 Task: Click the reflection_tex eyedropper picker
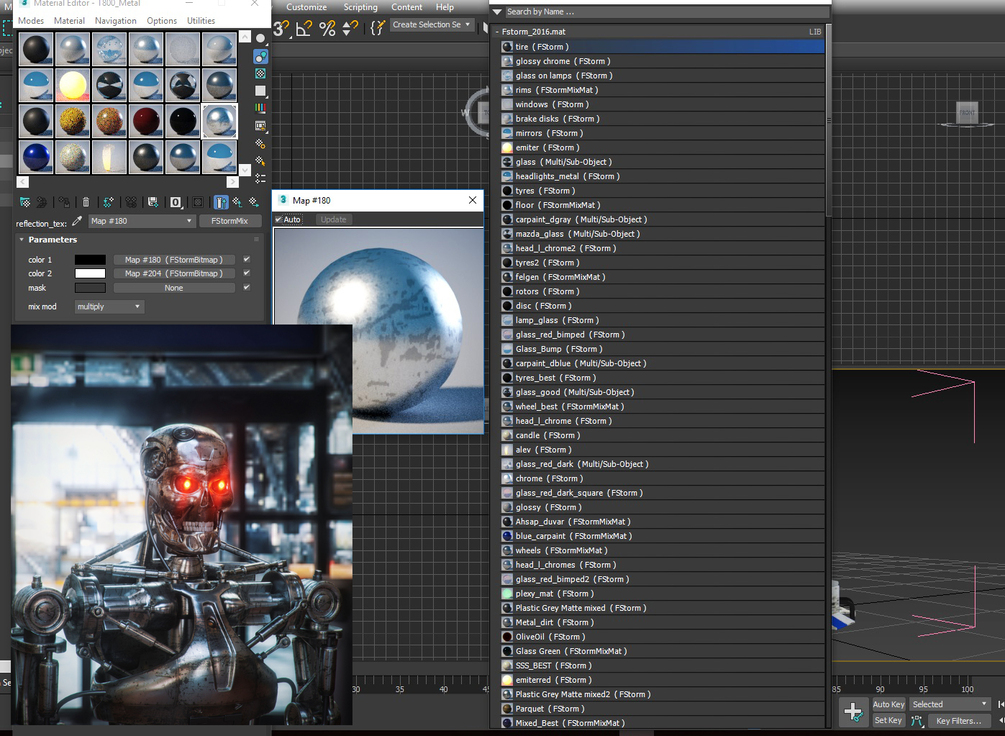(x=75, y=221)
